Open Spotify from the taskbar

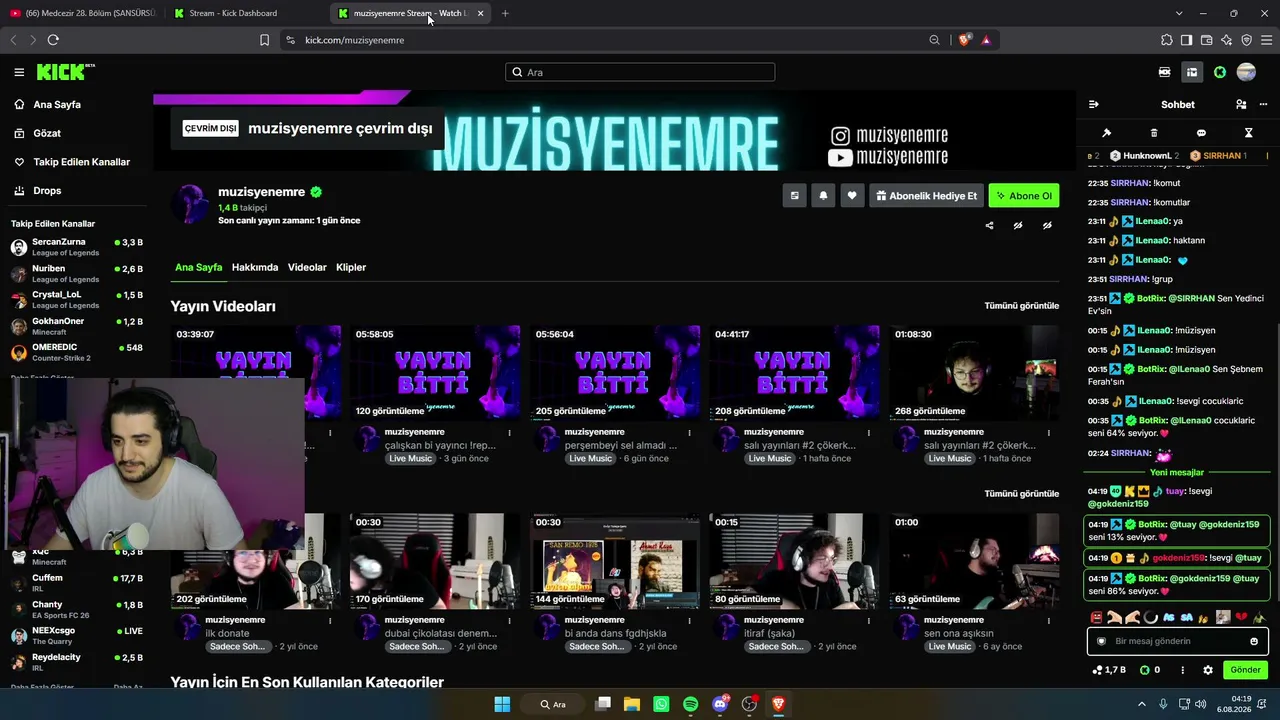(690, 704)
